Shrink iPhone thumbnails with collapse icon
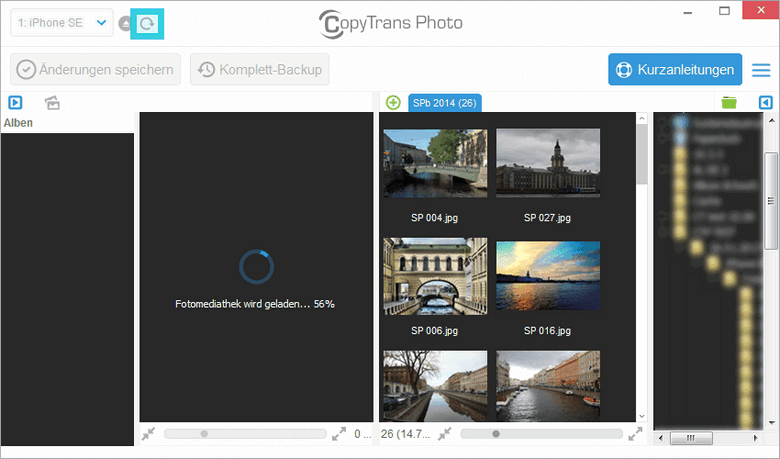Image resolution: width=780 pixels, height=459 pixels. point(148,434)
